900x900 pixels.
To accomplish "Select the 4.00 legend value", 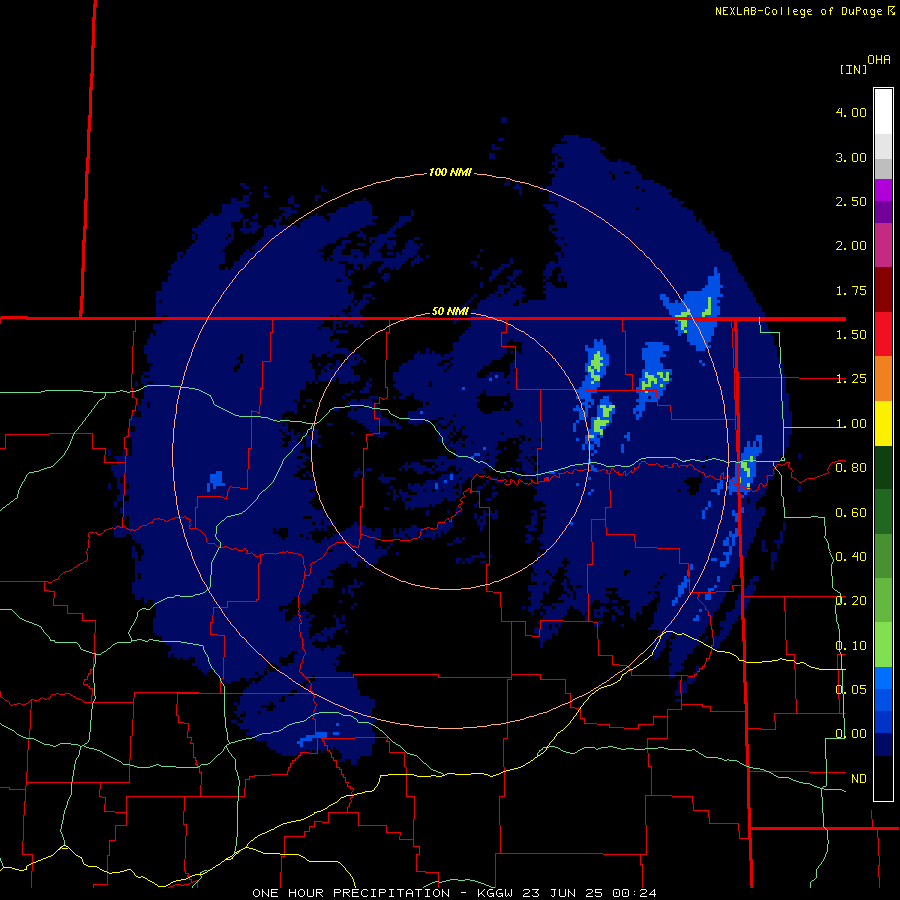I will point(851,112).
